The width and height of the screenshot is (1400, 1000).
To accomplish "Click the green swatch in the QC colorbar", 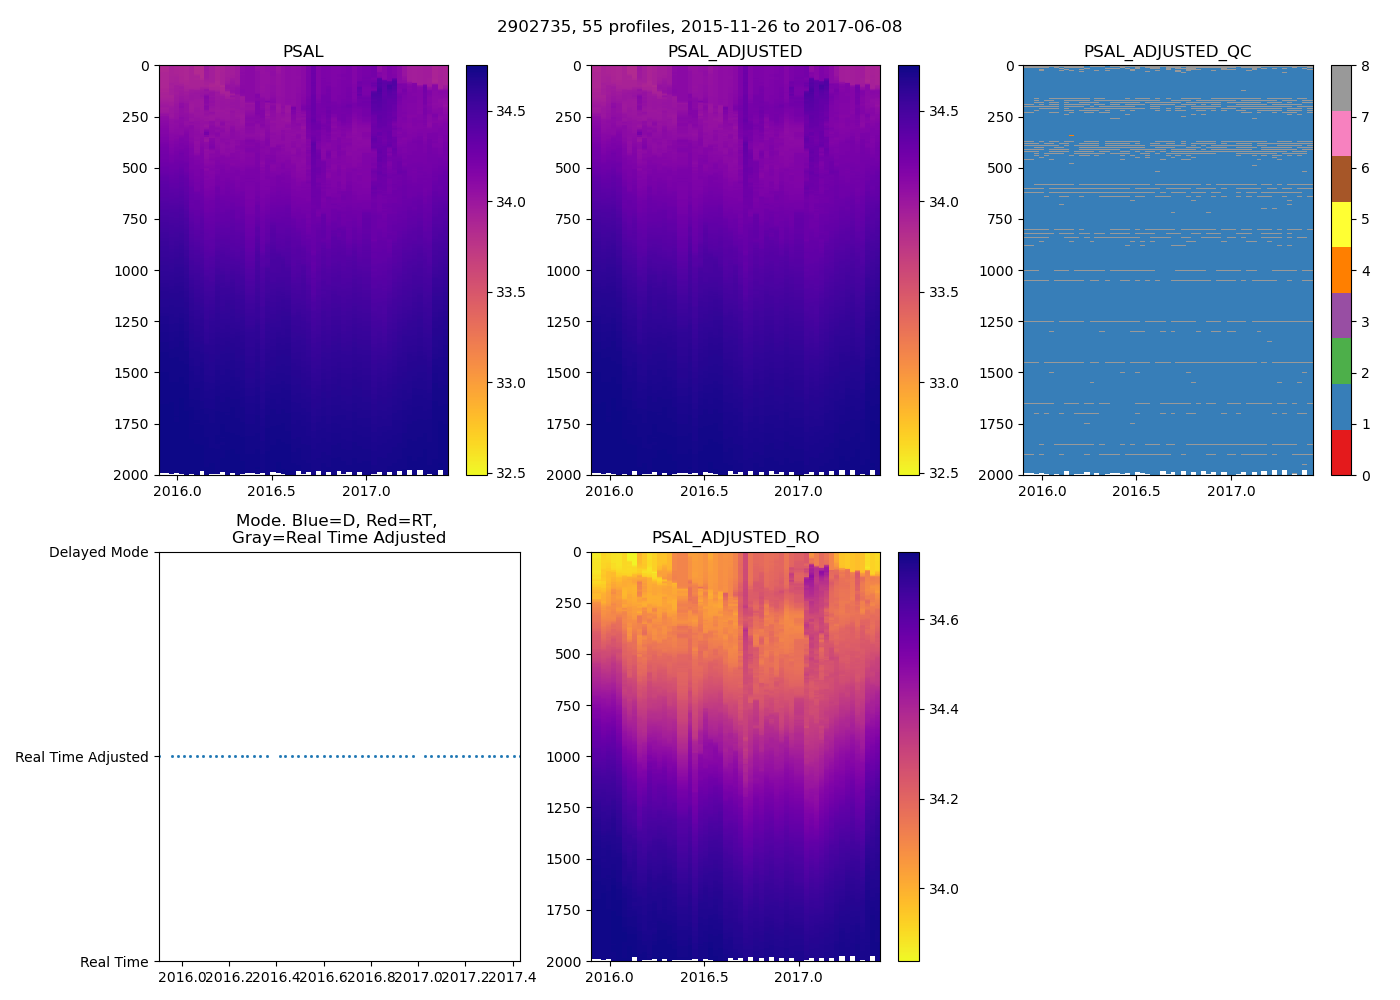I will click(x=1341, y=361).
